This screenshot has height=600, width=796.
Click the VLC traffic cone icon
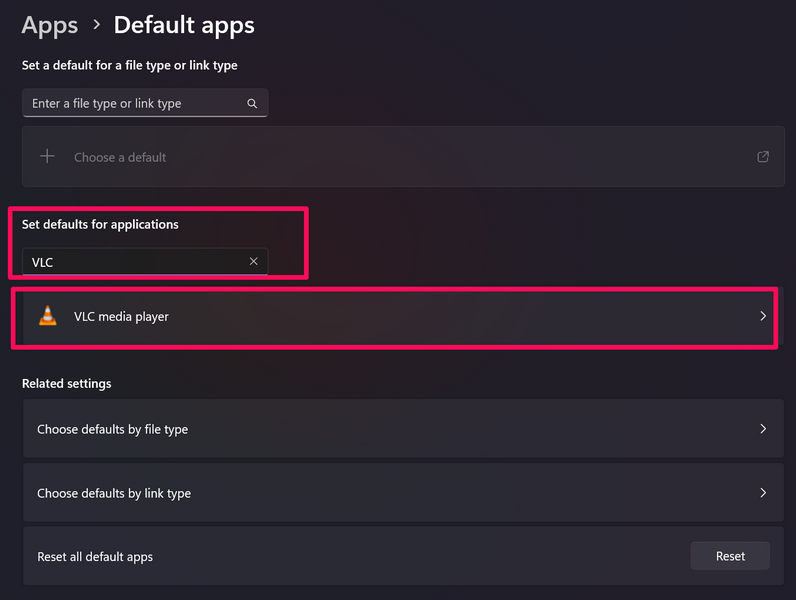click(47, 316)
